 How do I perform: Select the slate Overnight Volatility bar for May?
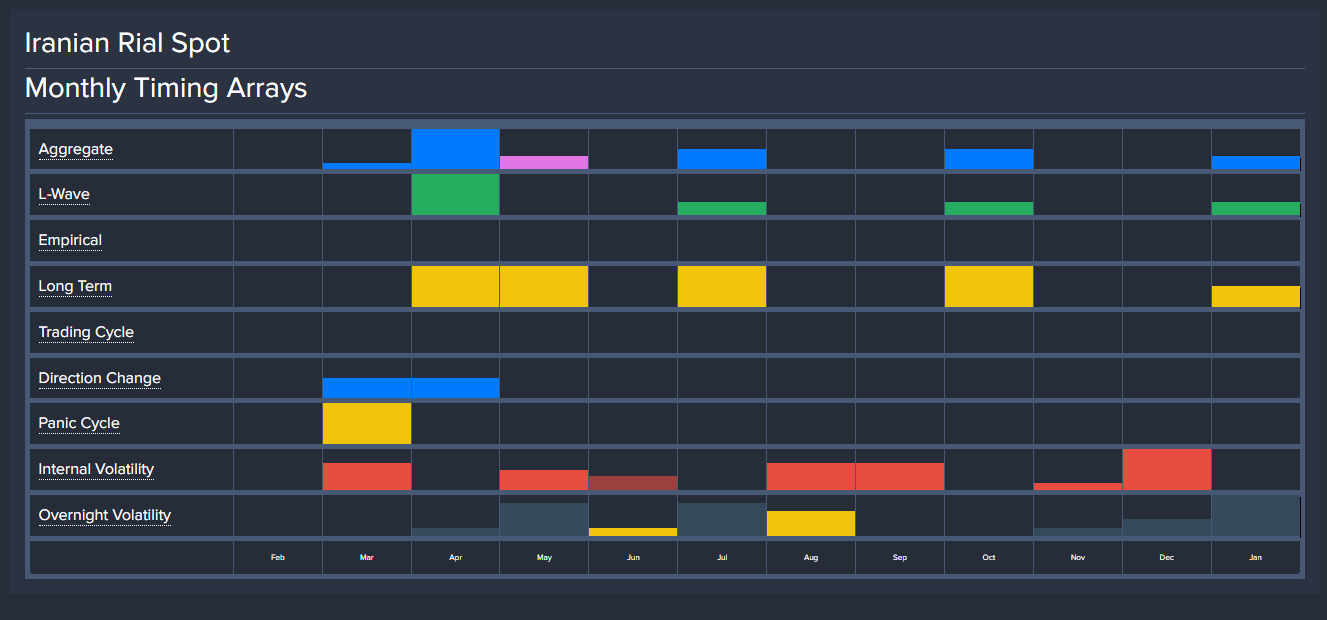tap(544, 519)
